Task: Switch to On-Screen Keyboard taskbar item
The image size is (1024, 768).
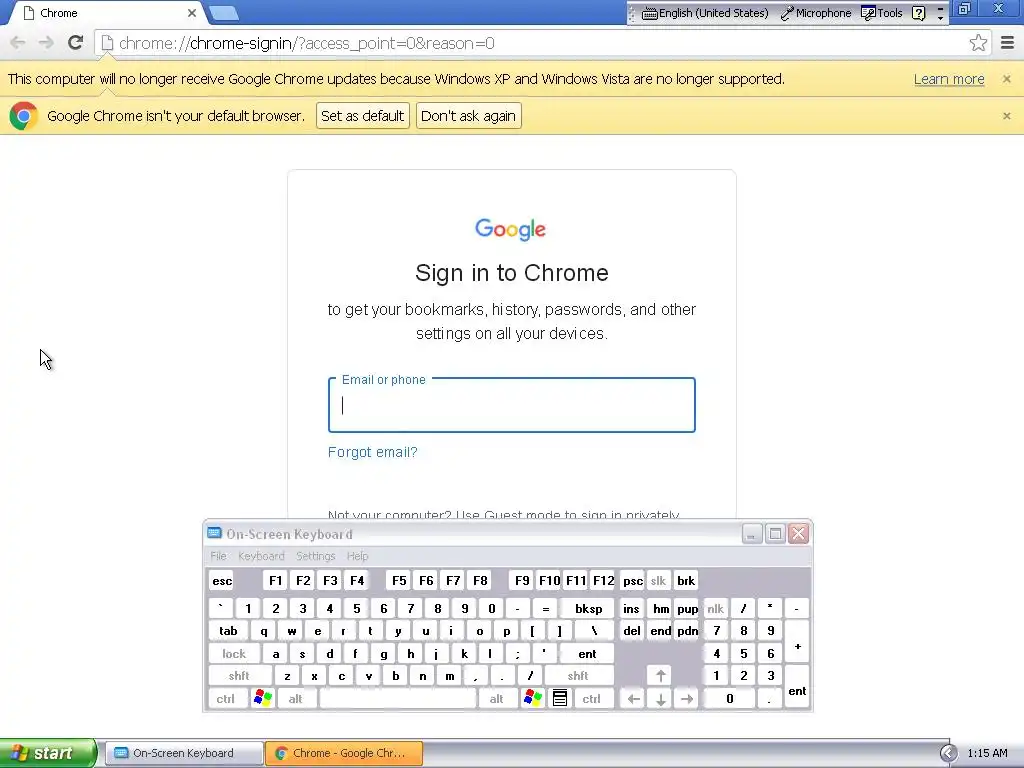Action: [x=184, y=753]
